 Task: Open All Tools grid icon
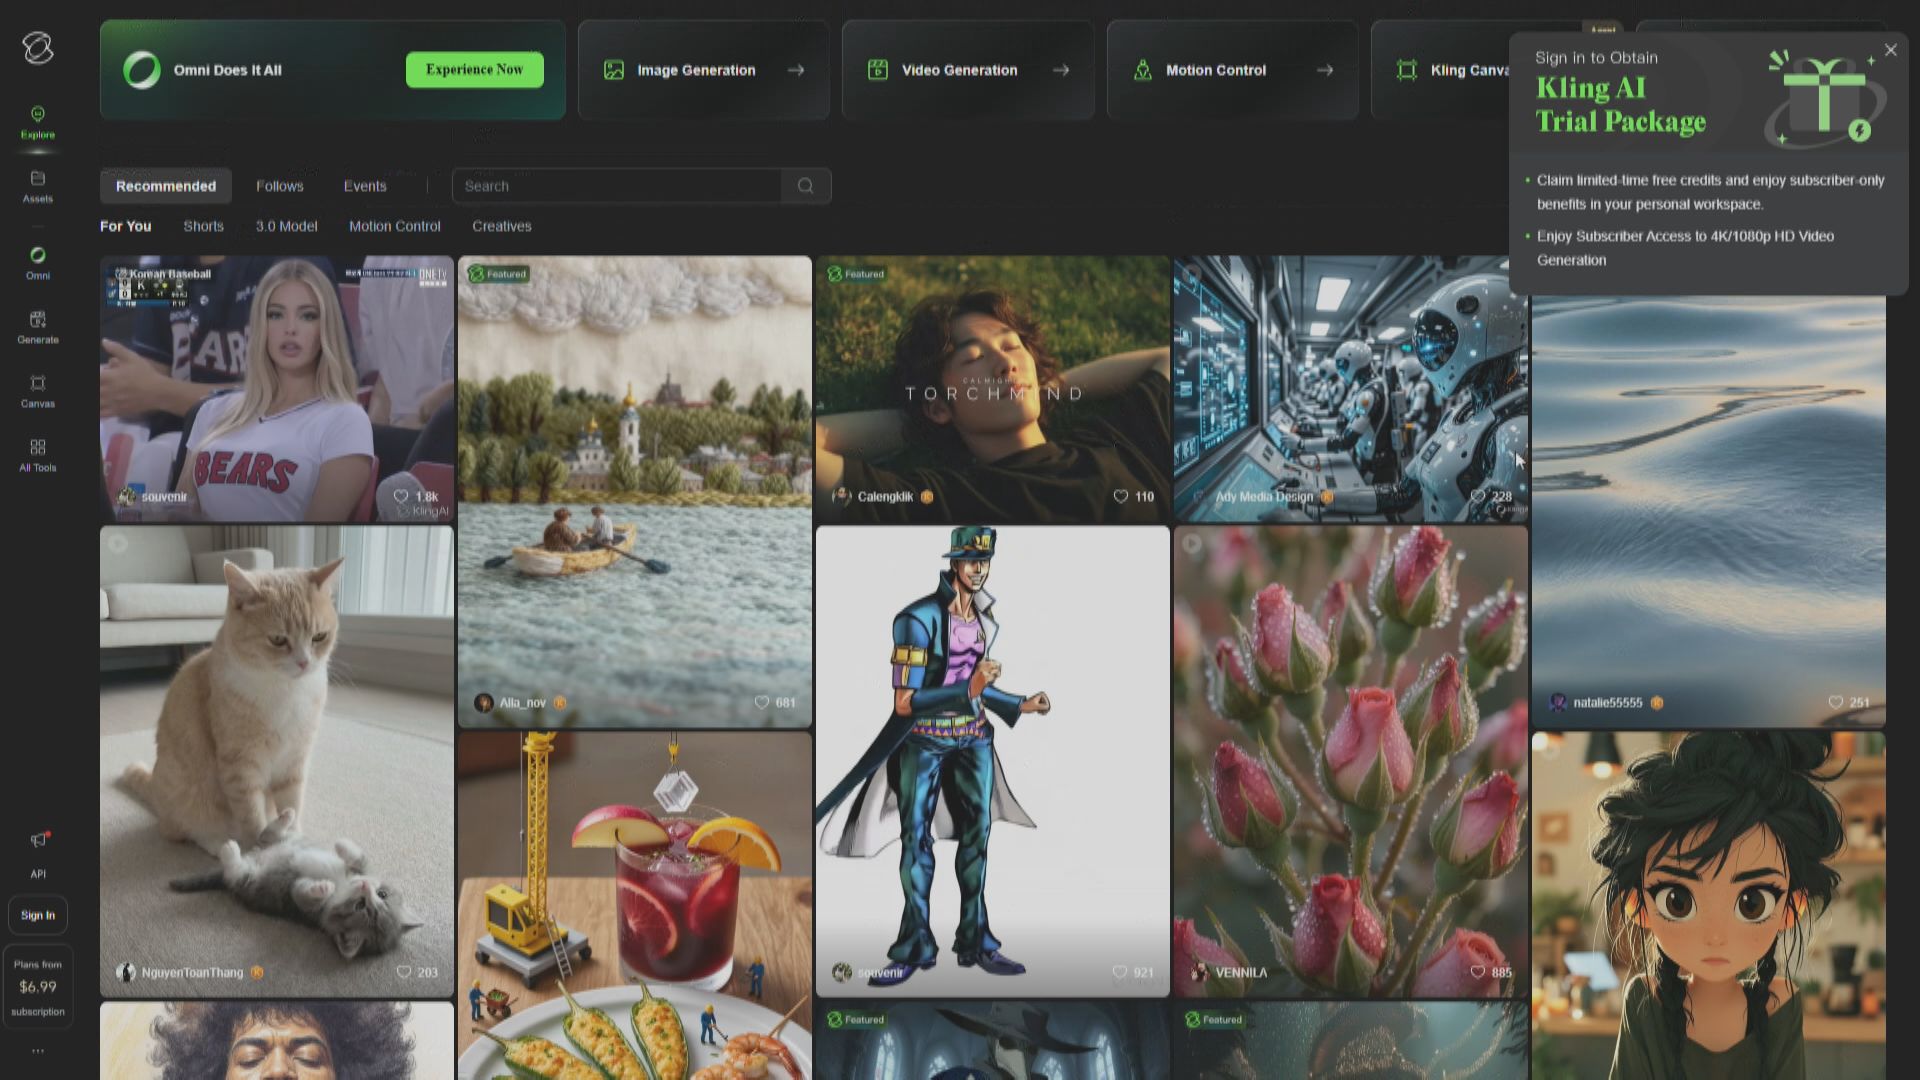coord(38,447)
